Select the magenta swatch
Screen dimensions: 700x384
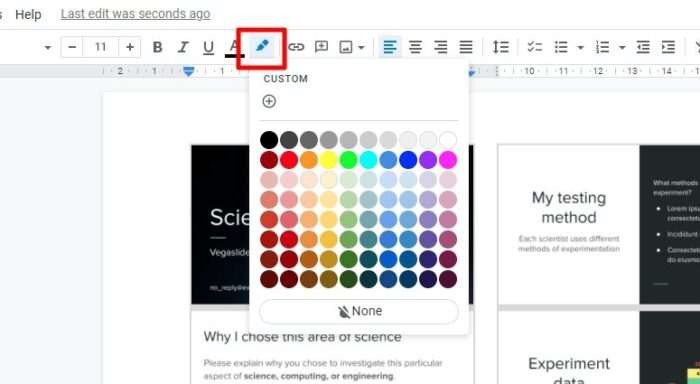(x=448, y=160)
